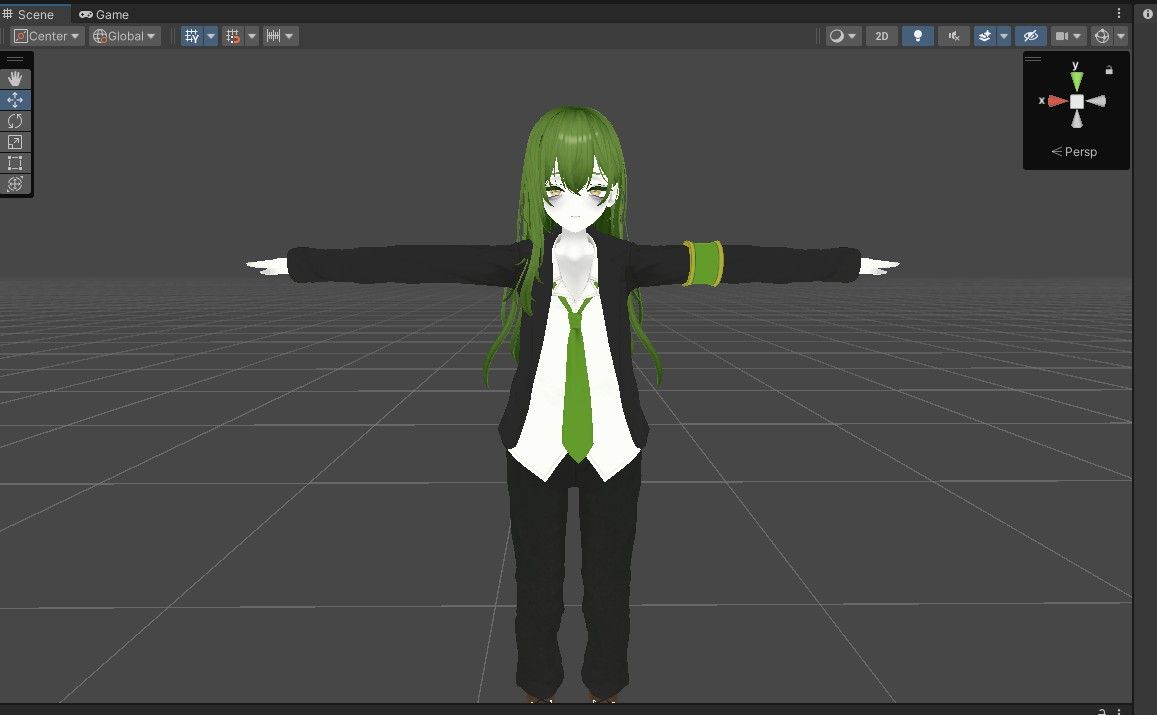Screen dimensions: 1157x715
Task: Select the Scale tool
Action: (15, 142)
